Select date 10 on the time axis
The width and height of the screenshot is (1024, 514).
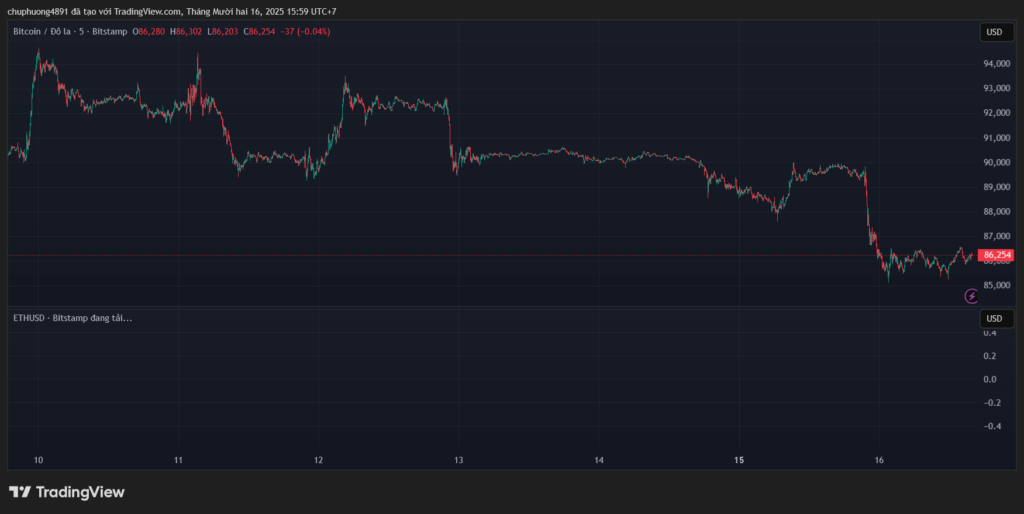[x=38, y=460]
